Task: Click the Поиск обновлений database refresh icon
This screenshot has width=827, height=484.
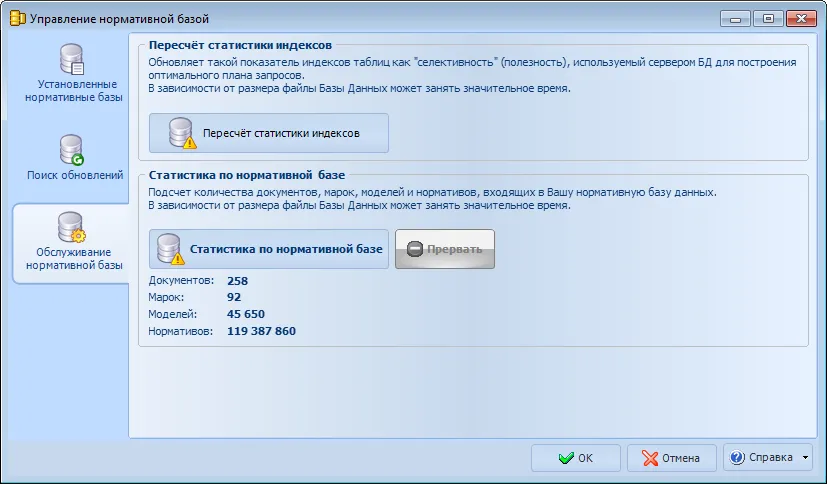Action: [72, 150]
